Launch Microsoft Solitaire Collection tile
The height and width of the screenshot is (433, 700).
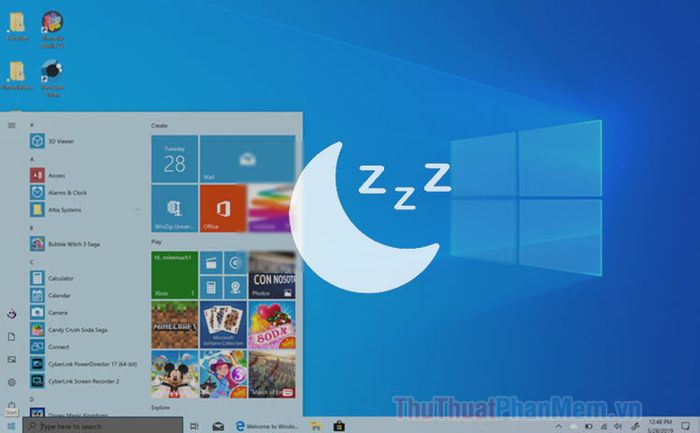223,325
